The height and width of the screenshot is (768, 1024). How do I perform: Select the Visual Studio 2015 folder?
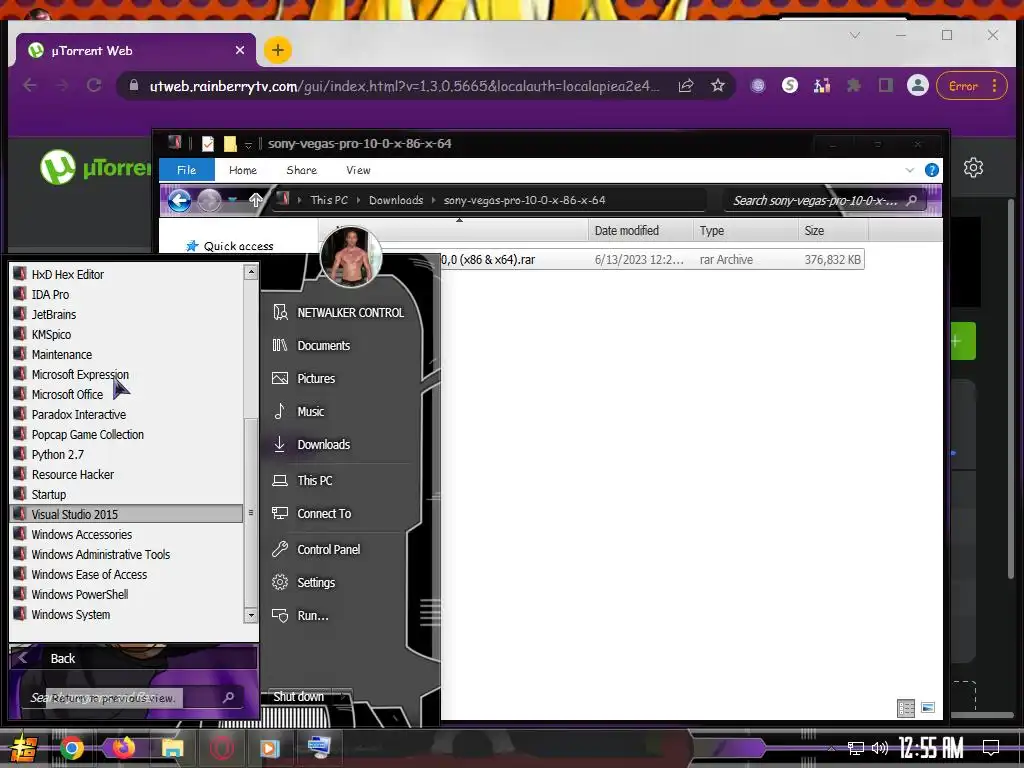click(127, 515)
